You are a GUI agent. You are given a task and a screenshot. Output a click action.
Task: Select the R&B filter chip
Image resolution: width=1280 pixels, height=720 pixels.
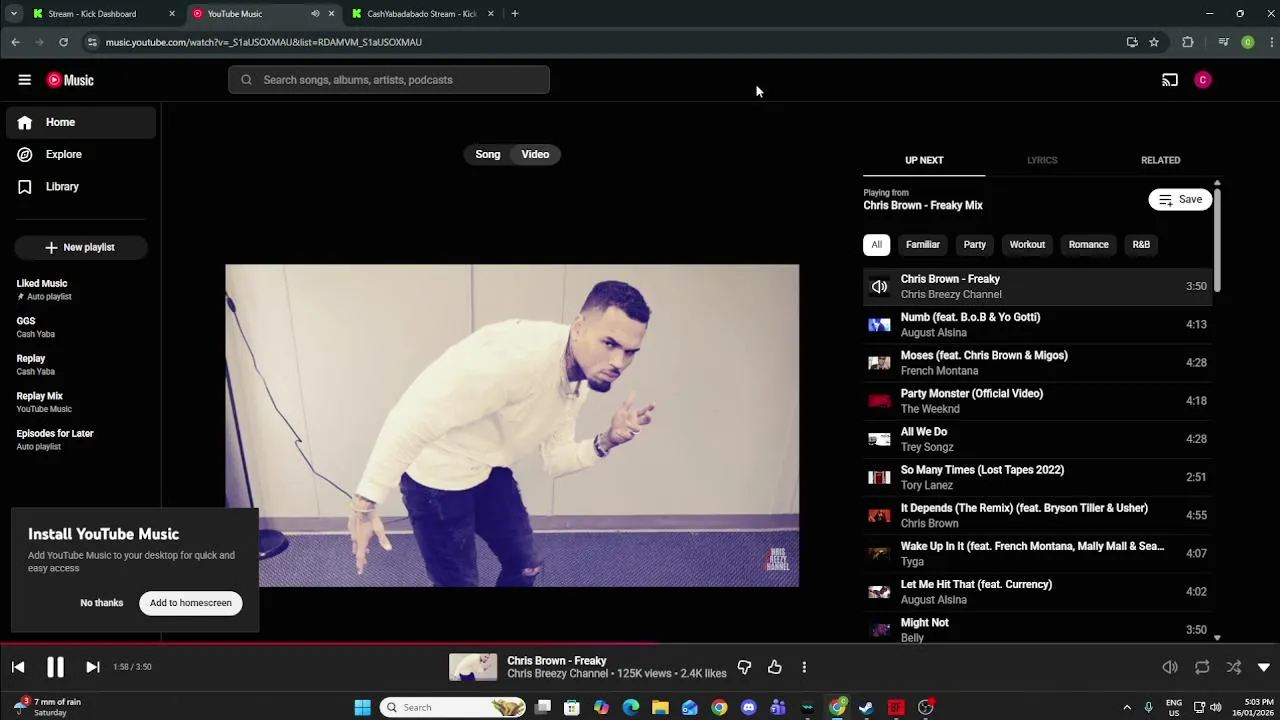pyautogui.click(x=1141, y=244)
